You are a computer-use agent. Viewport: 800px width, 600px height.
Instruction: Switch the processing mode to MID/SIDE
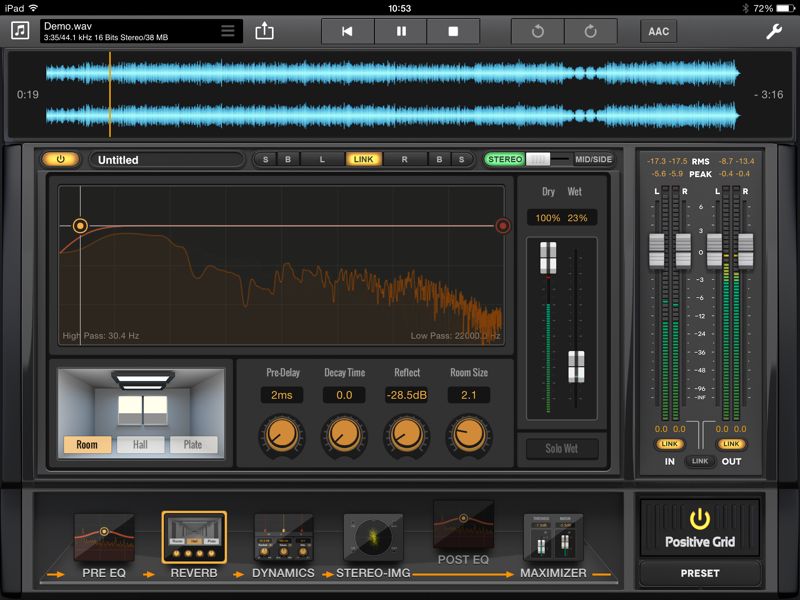[x=593, y=159]
